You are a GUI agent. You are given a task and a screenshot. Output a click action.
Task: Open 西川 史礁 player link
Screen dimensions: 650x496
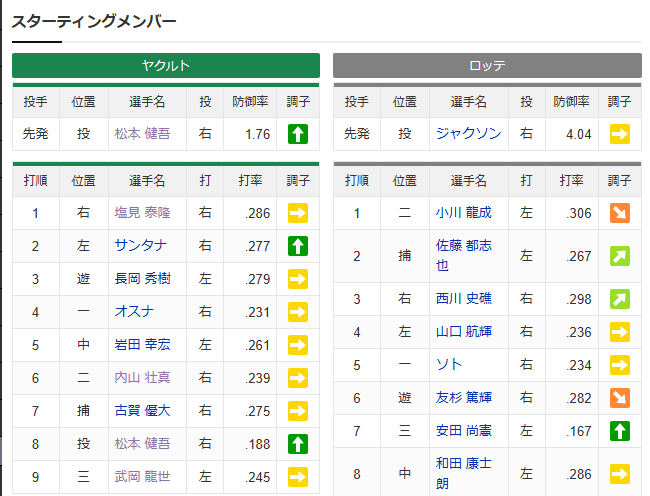click(x=463, y=299)
